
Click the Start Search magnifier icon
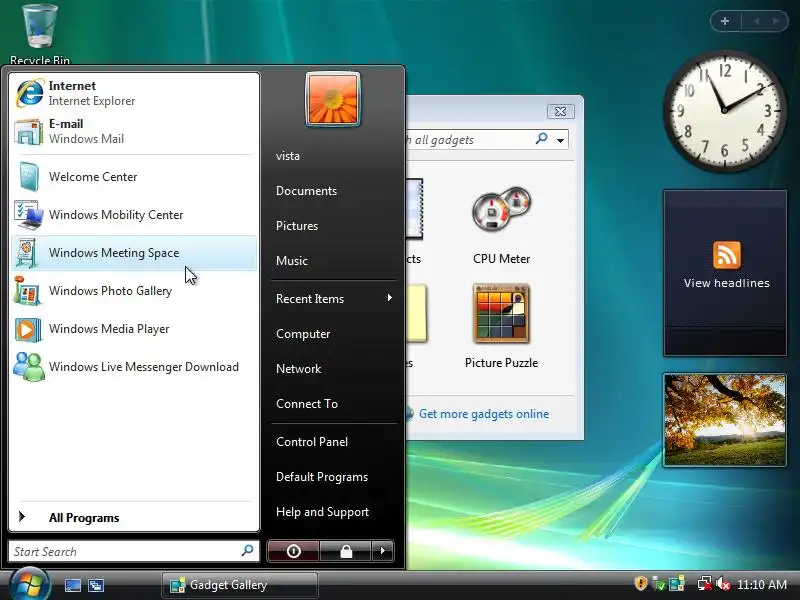pyautogui.click(x=247, y=551)
